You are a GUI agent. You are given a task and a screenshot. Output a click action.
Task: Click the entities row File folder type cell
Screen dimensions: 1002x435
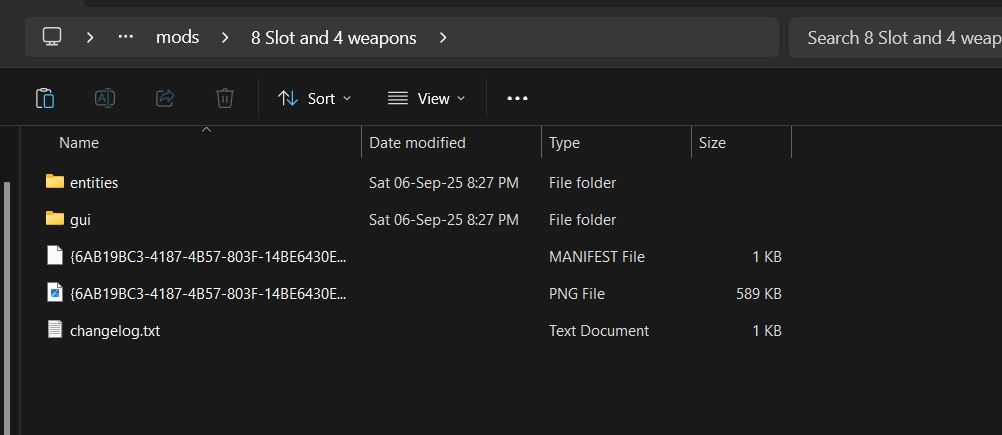582,183
